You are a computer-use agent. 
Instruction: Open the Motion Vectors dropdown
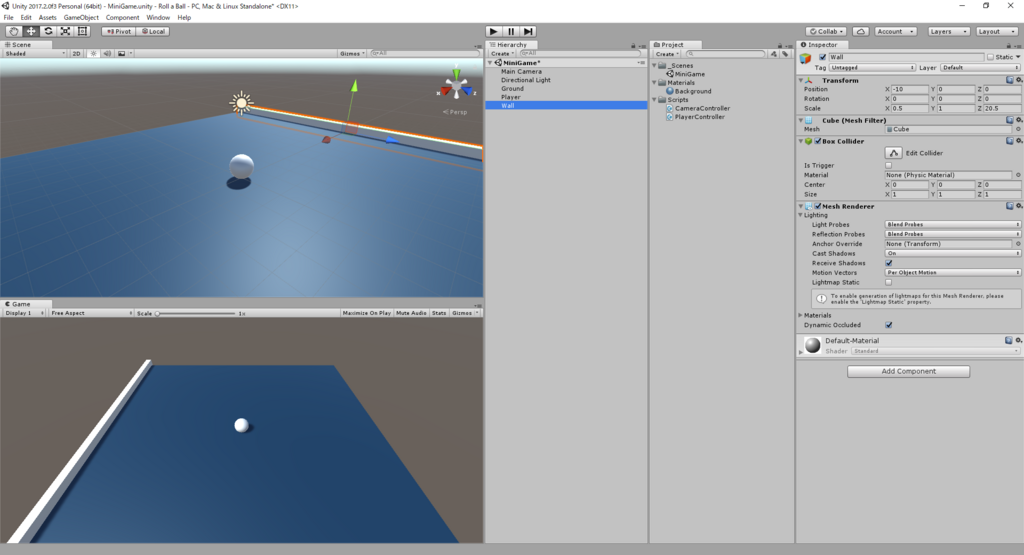pyautogui.click(x=953, y=272)
